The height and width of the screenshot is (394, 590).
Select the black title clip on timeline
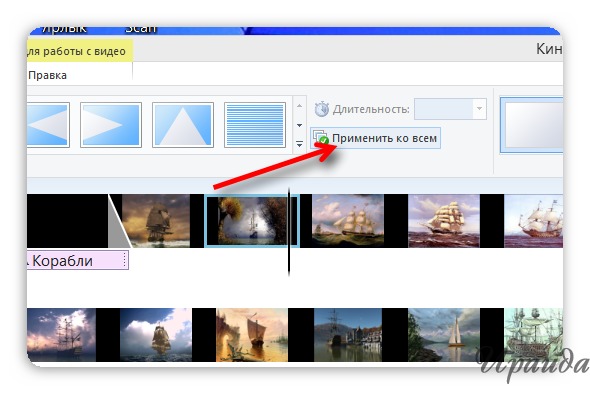click(68, 221)
